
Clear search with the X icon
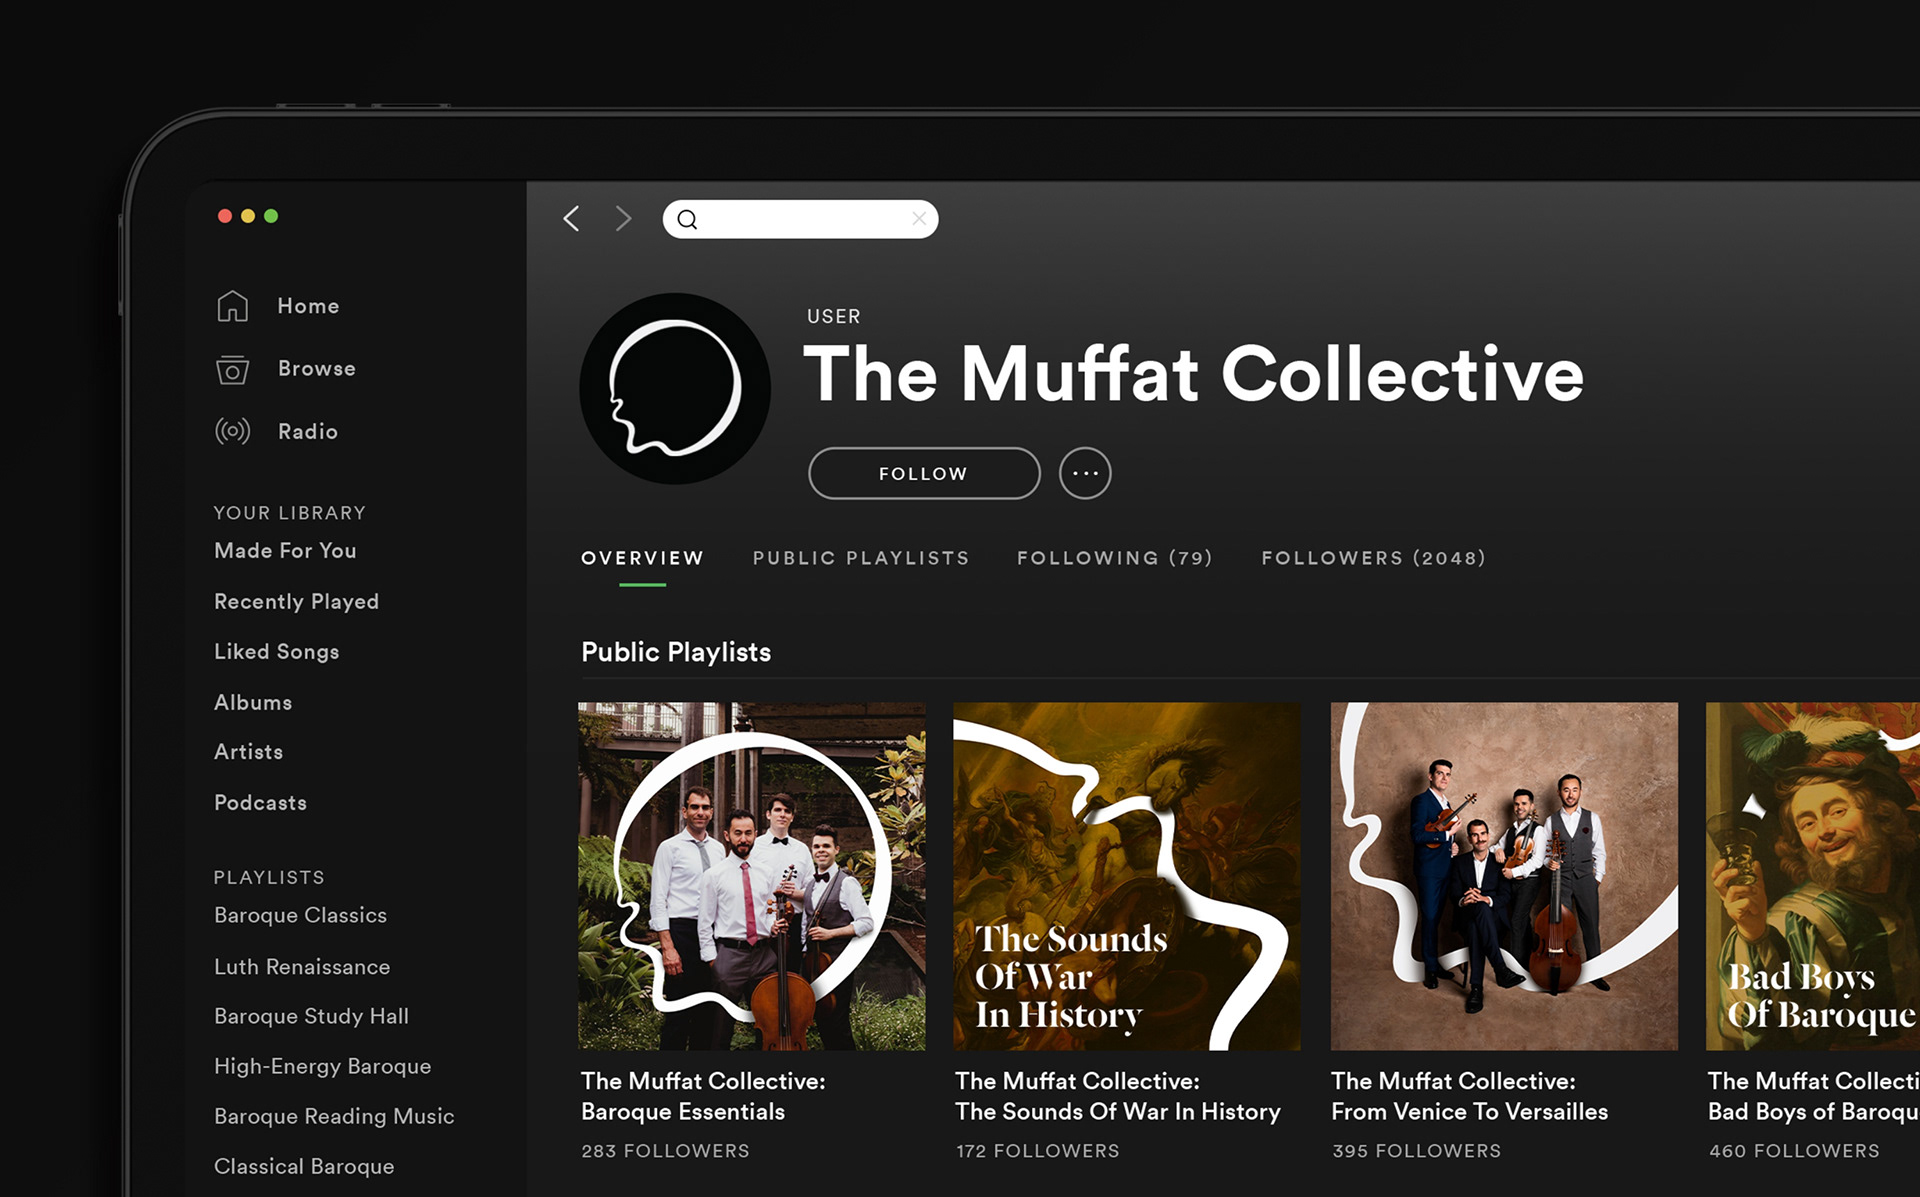tap(919, 219)
